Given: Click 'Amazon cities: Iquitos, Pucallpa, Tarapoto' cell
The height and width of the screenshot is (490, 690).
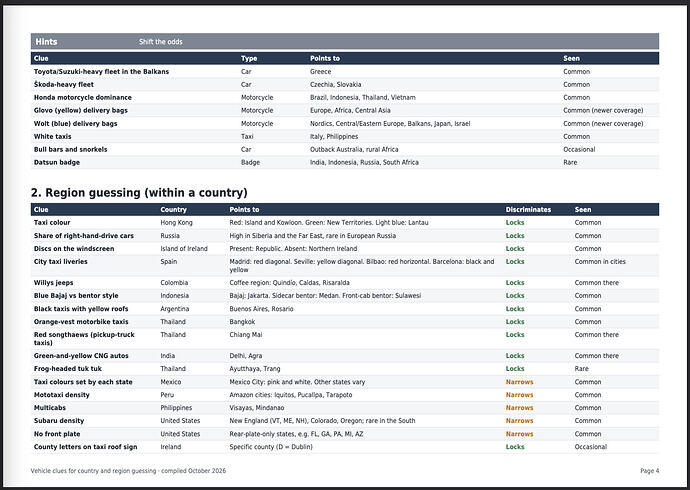Looking at the screenshot, I should coord(291,395).
